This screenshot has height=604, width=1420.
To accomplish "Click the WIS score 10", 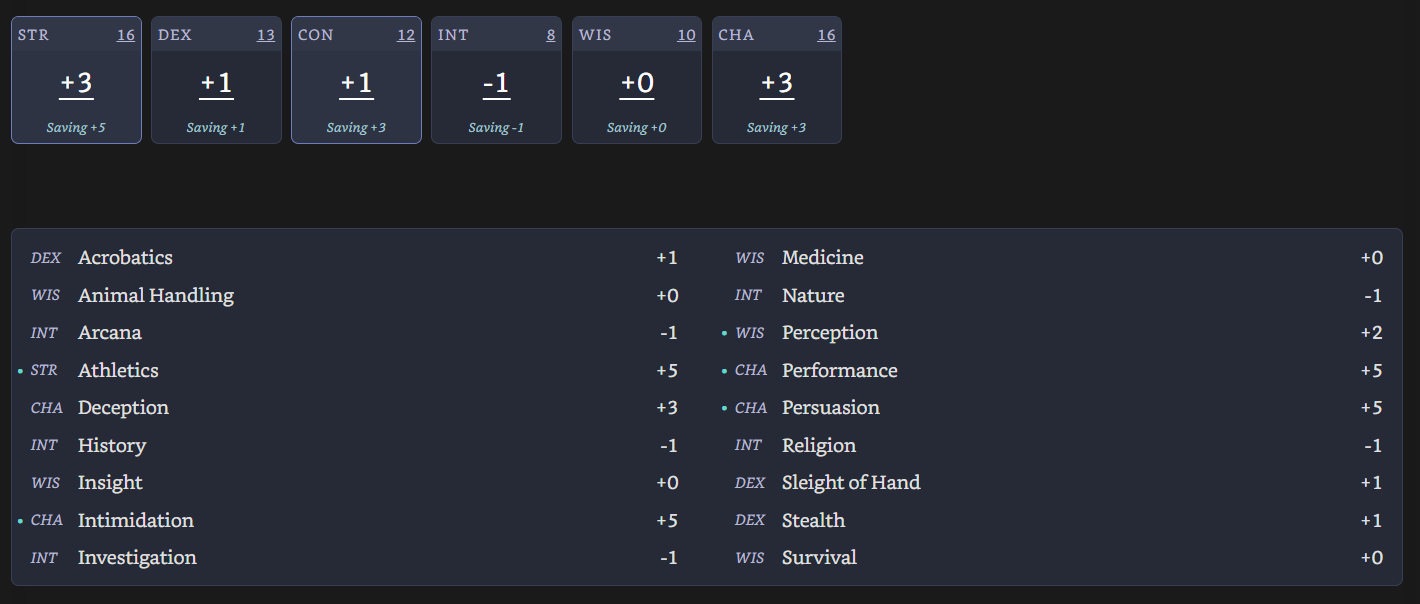I will (x=686, y=35).
